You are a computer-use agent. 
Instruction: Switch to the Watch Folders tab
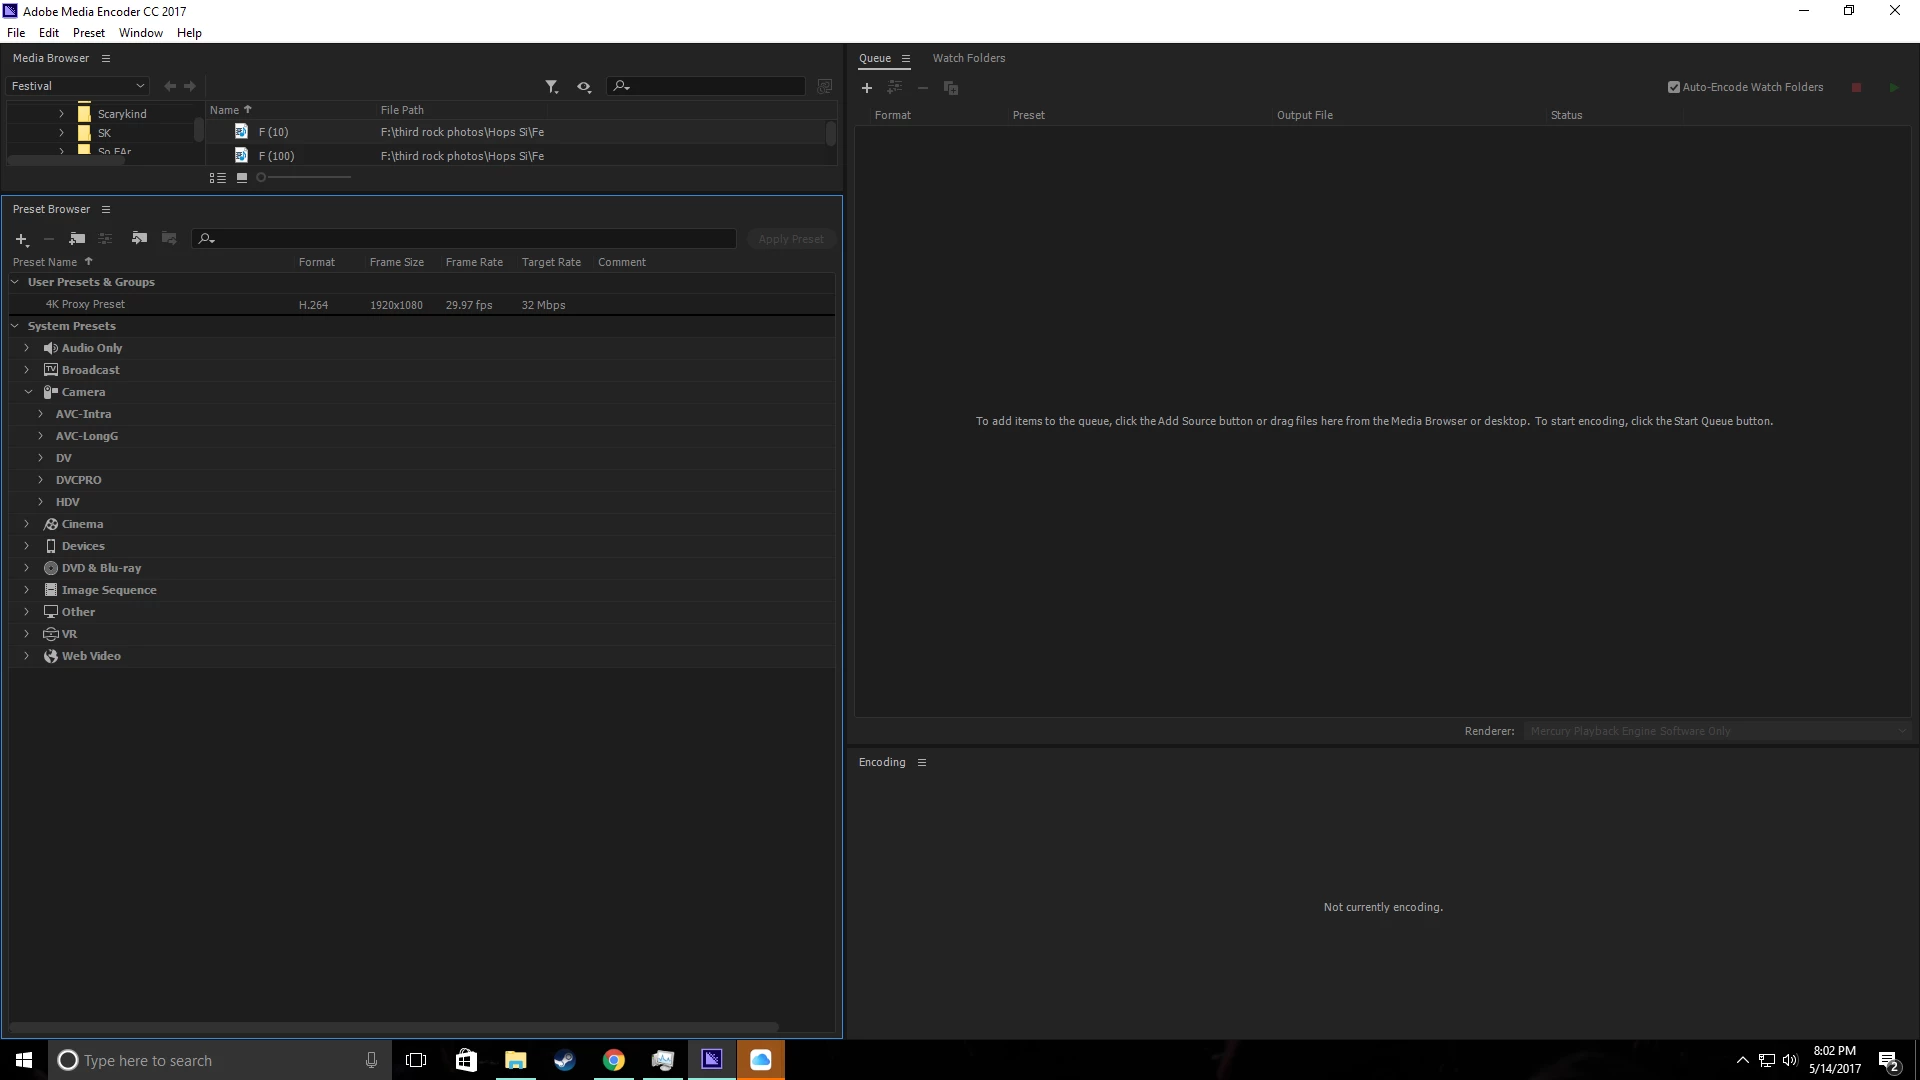pyautogui.click(x=968, y=58)
